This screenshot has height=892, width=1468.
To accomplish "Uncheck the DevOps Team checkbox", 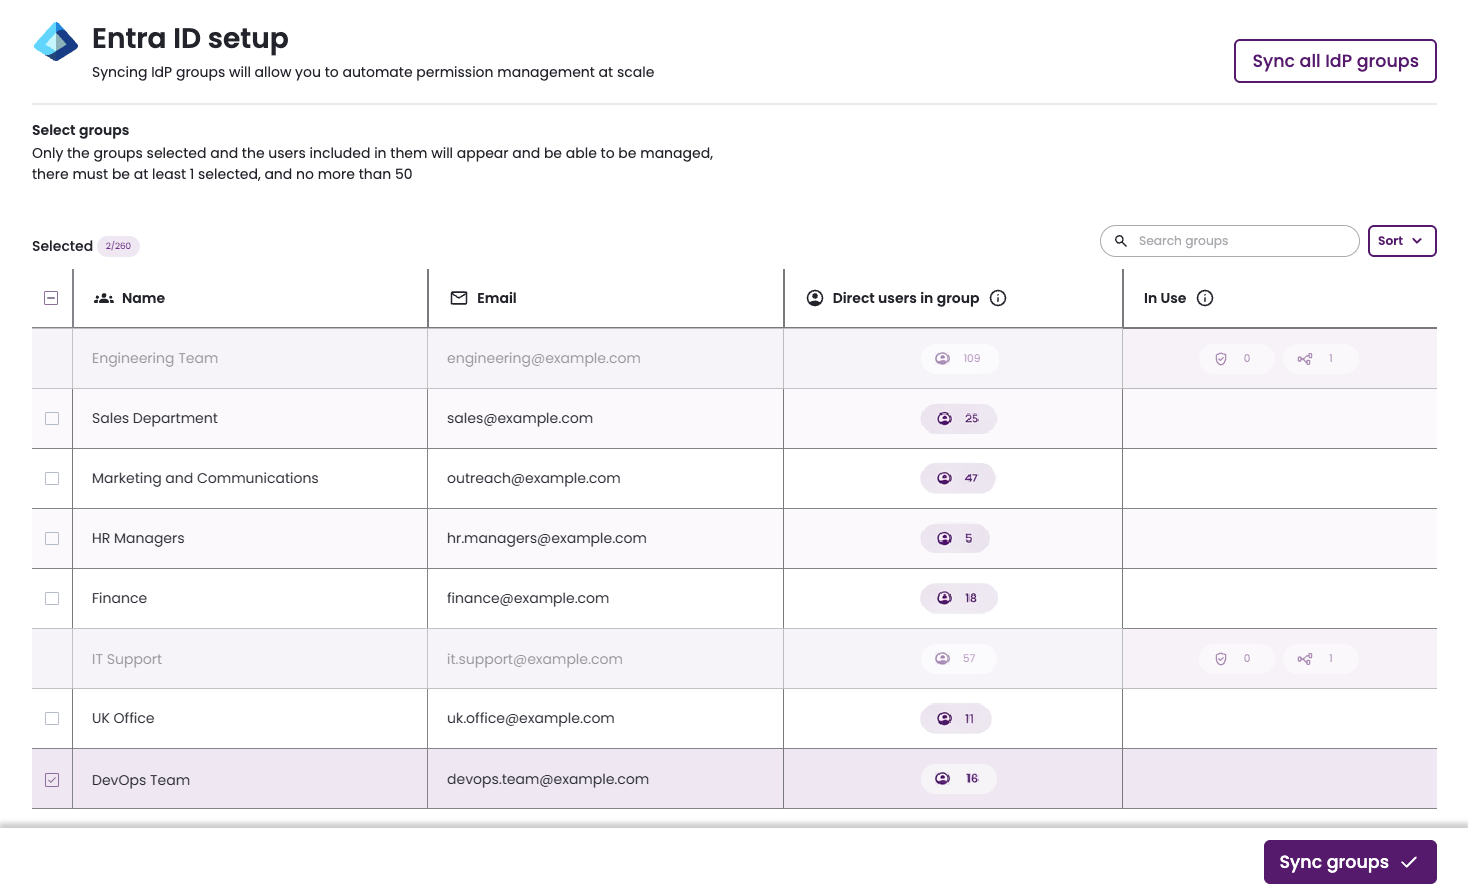I will click(x=52, y=780).
